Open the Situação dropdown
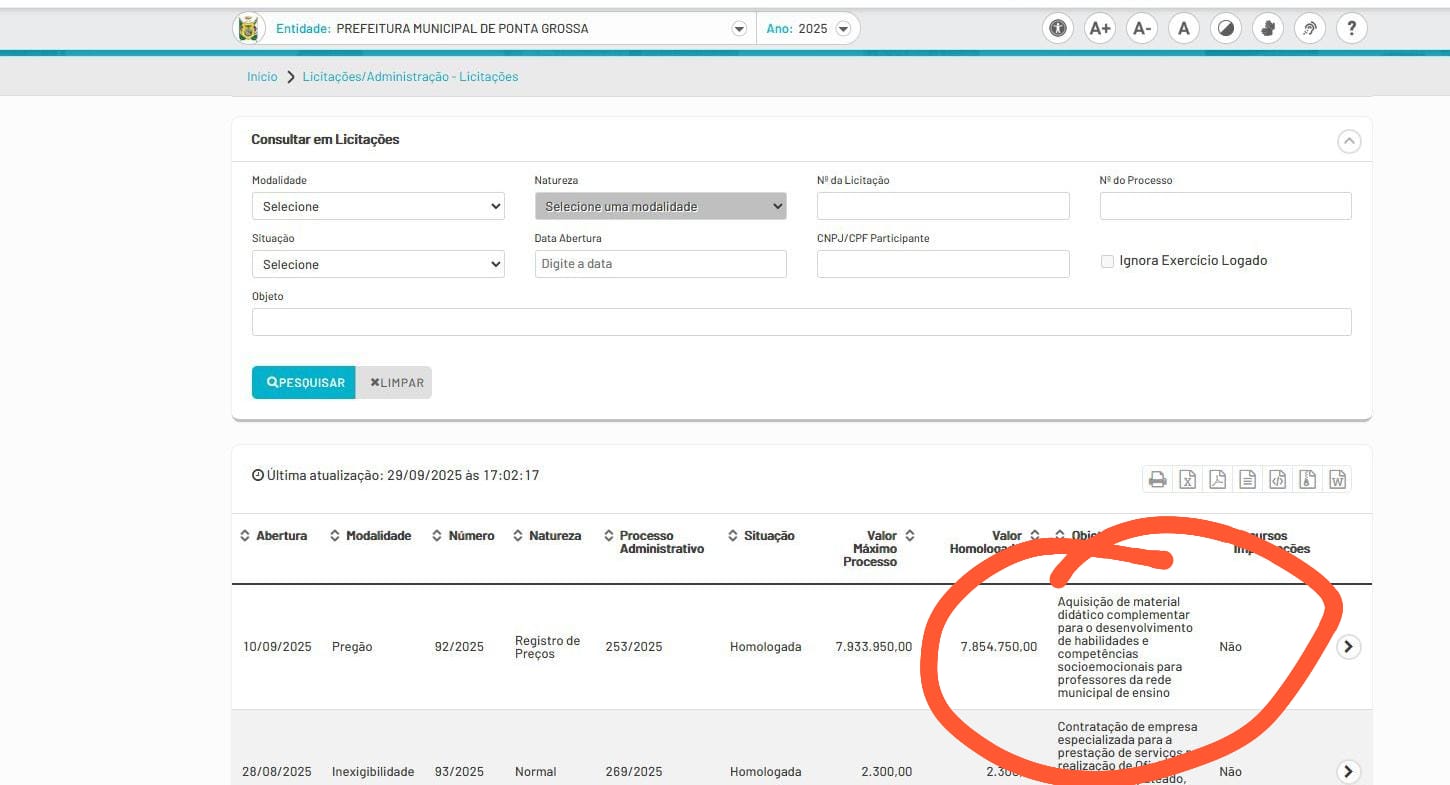The image size is (1450, 785). pyautogui.click(x=378, y=264)
